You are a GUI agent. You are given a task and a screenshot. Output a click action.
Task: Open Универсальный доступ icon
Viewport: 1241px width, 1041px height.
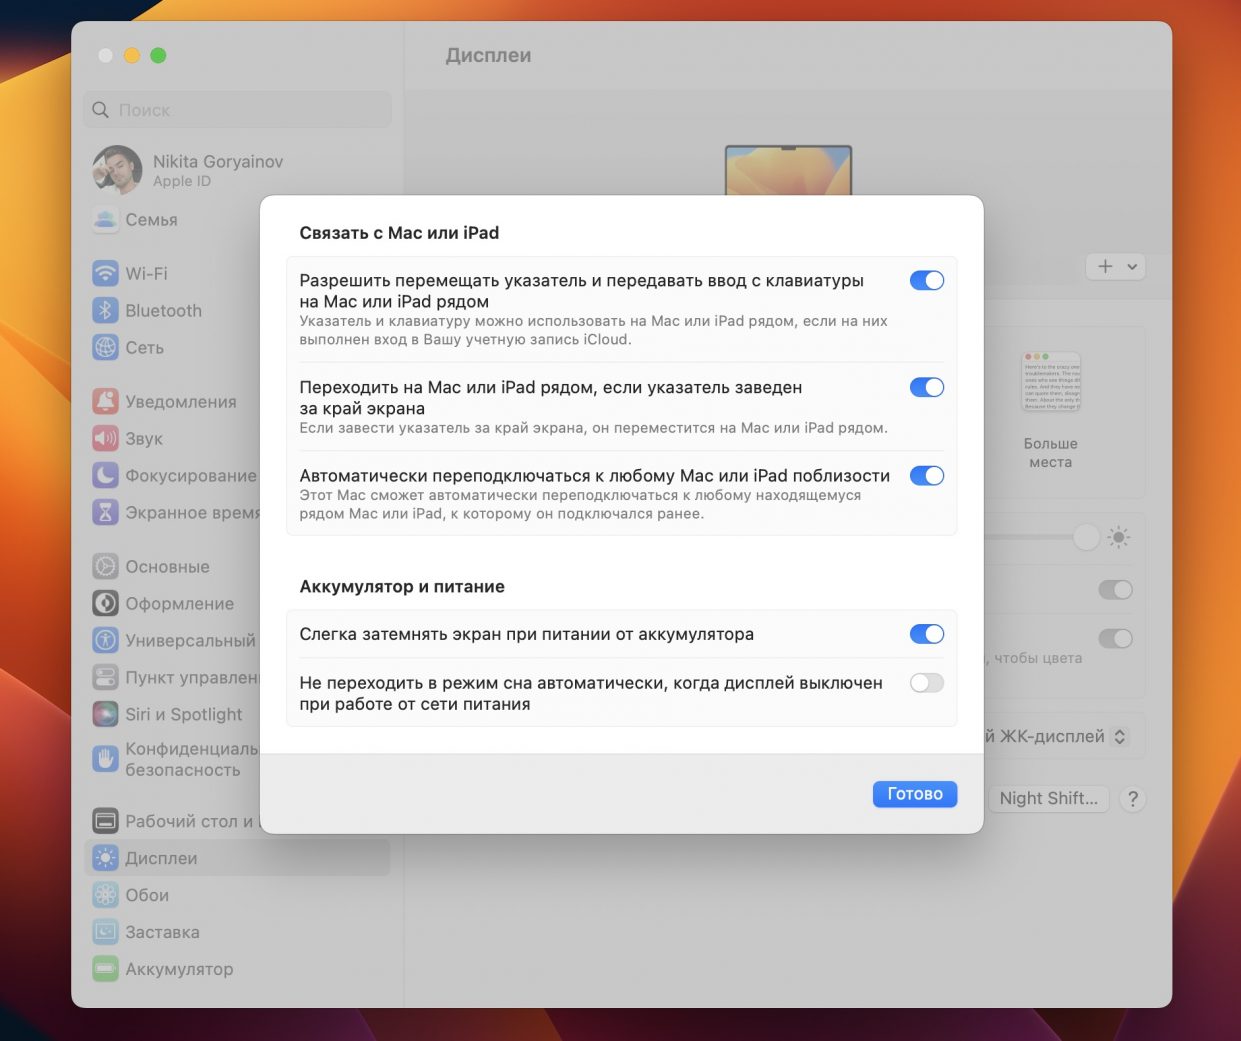(x=105, y=640)
